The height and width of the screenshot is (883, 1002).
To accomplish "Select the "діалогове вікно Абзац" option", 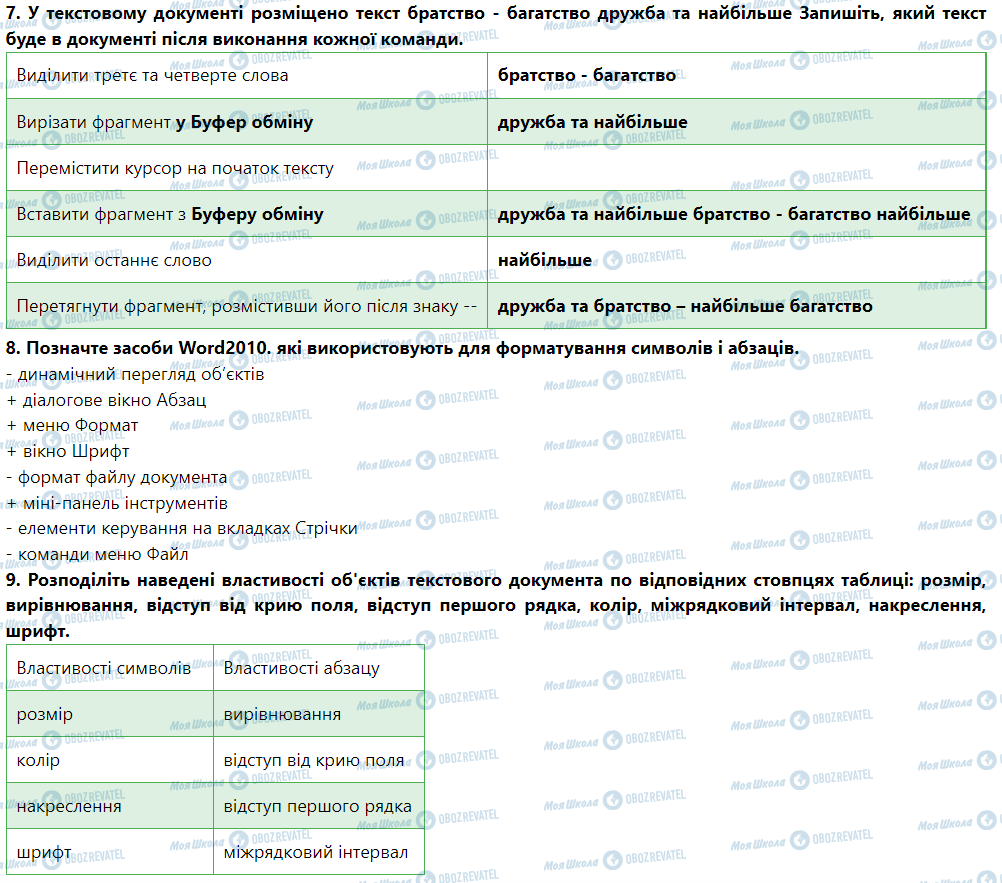I will coord(111,400).
